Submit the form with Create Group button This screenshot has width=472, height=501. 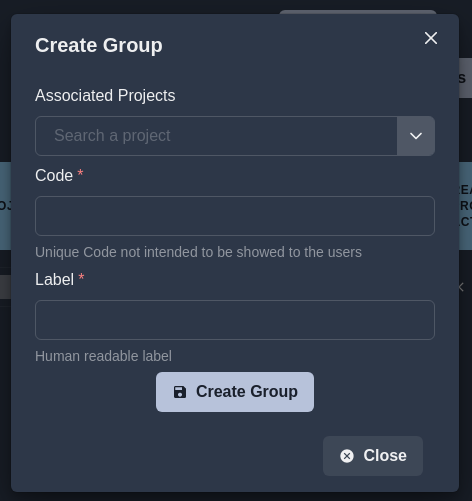click(235, 392)
